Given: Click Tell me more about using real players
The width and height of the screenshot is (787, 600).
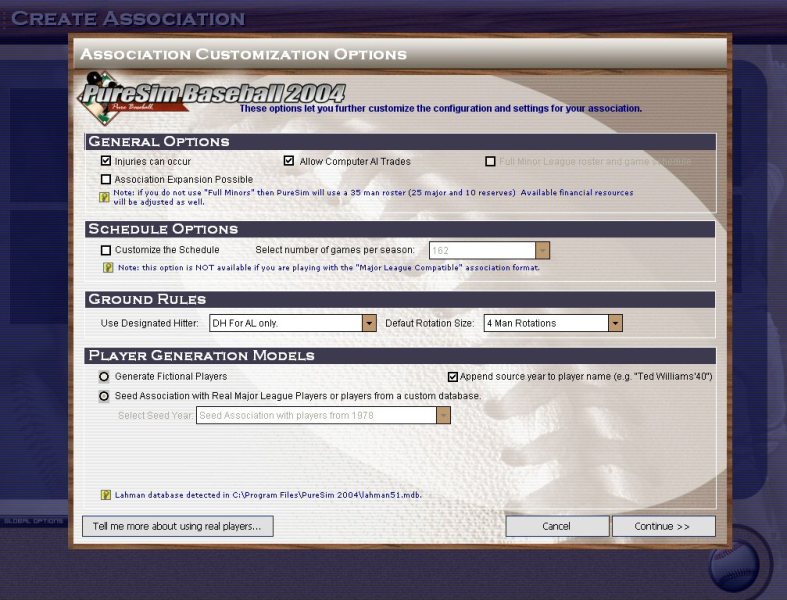Looking at the screenshot, I should [177, 526].
